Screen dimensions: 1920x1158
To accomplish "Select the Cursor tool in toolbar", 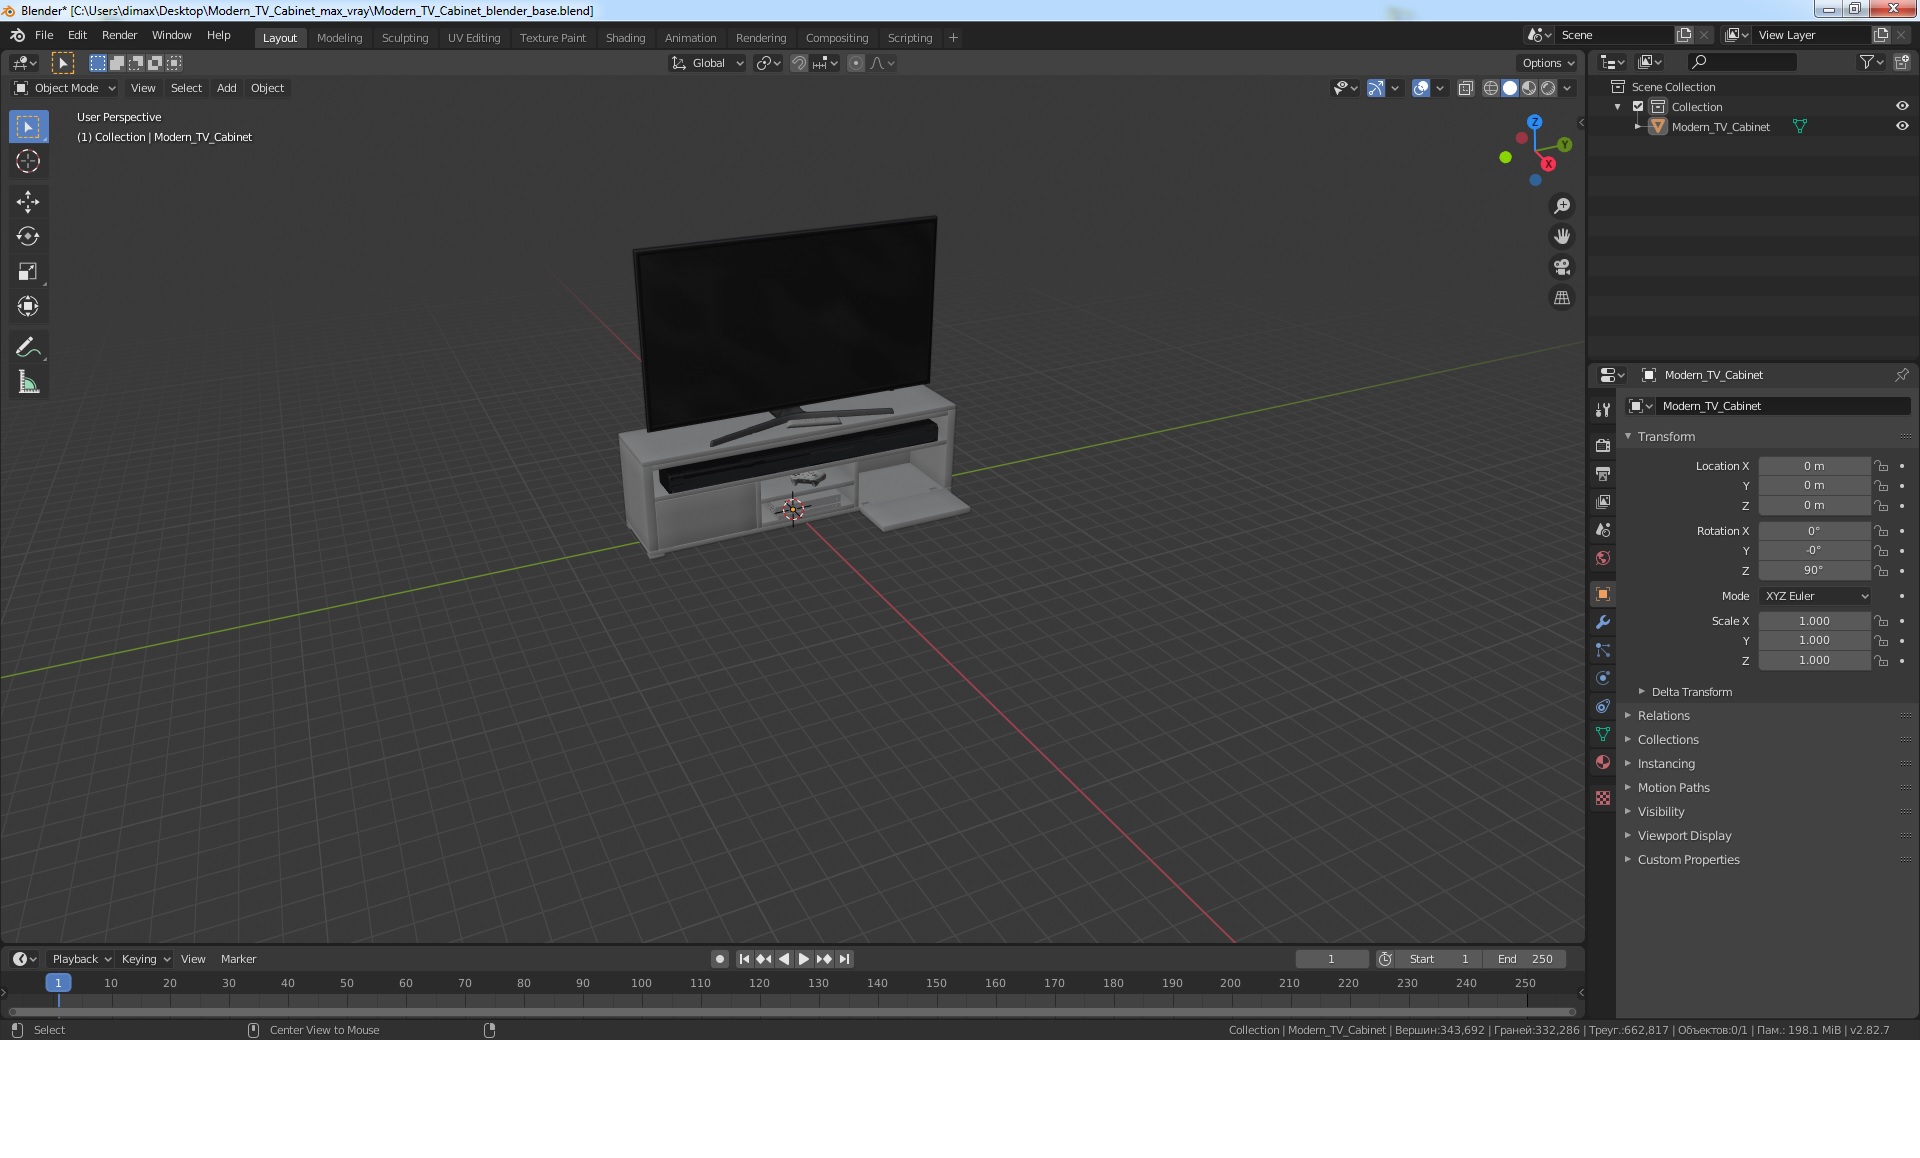I will [28, 161].
